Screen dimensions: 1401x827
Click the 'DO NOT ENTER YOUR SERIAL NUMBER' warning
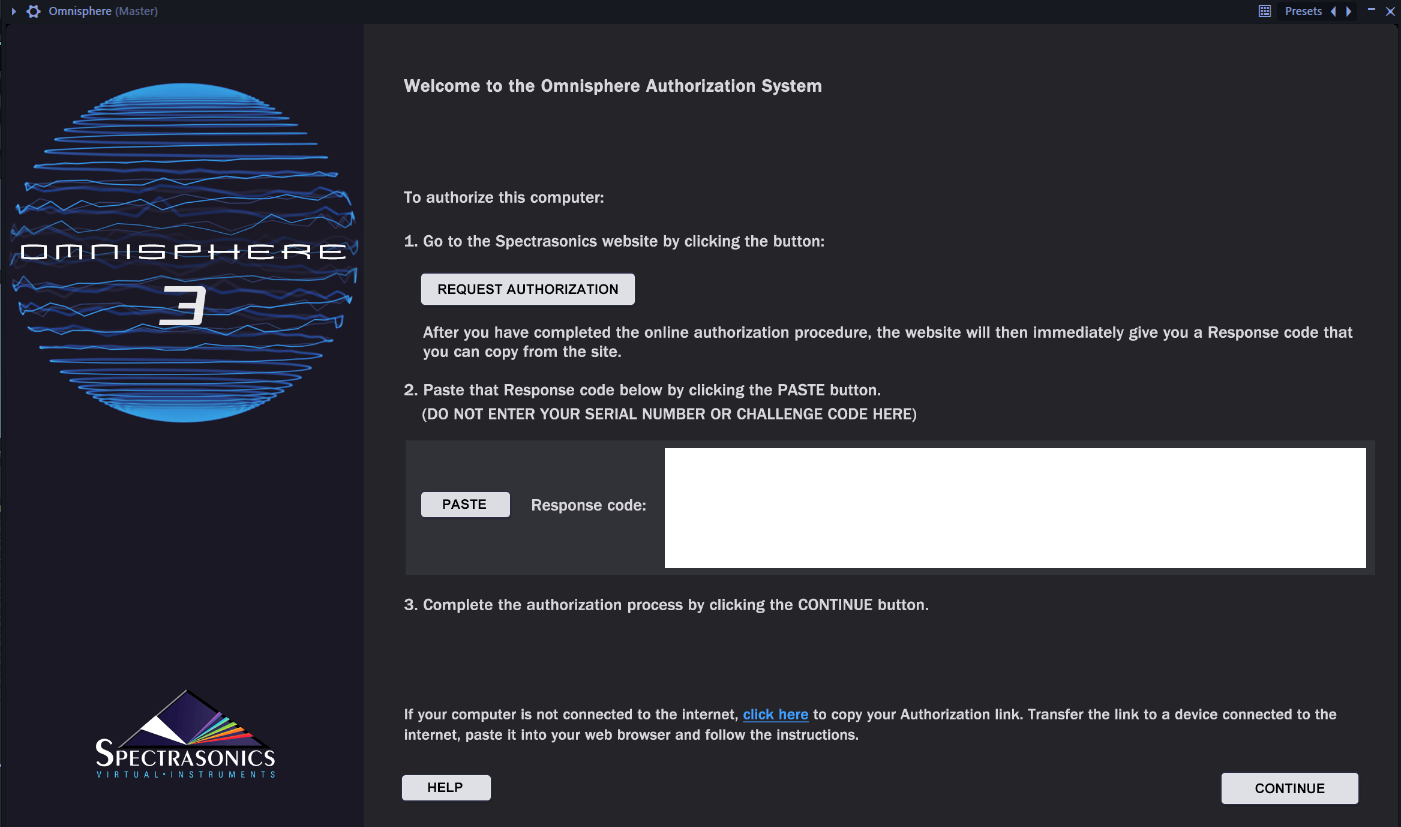click(x=669, y=414)
